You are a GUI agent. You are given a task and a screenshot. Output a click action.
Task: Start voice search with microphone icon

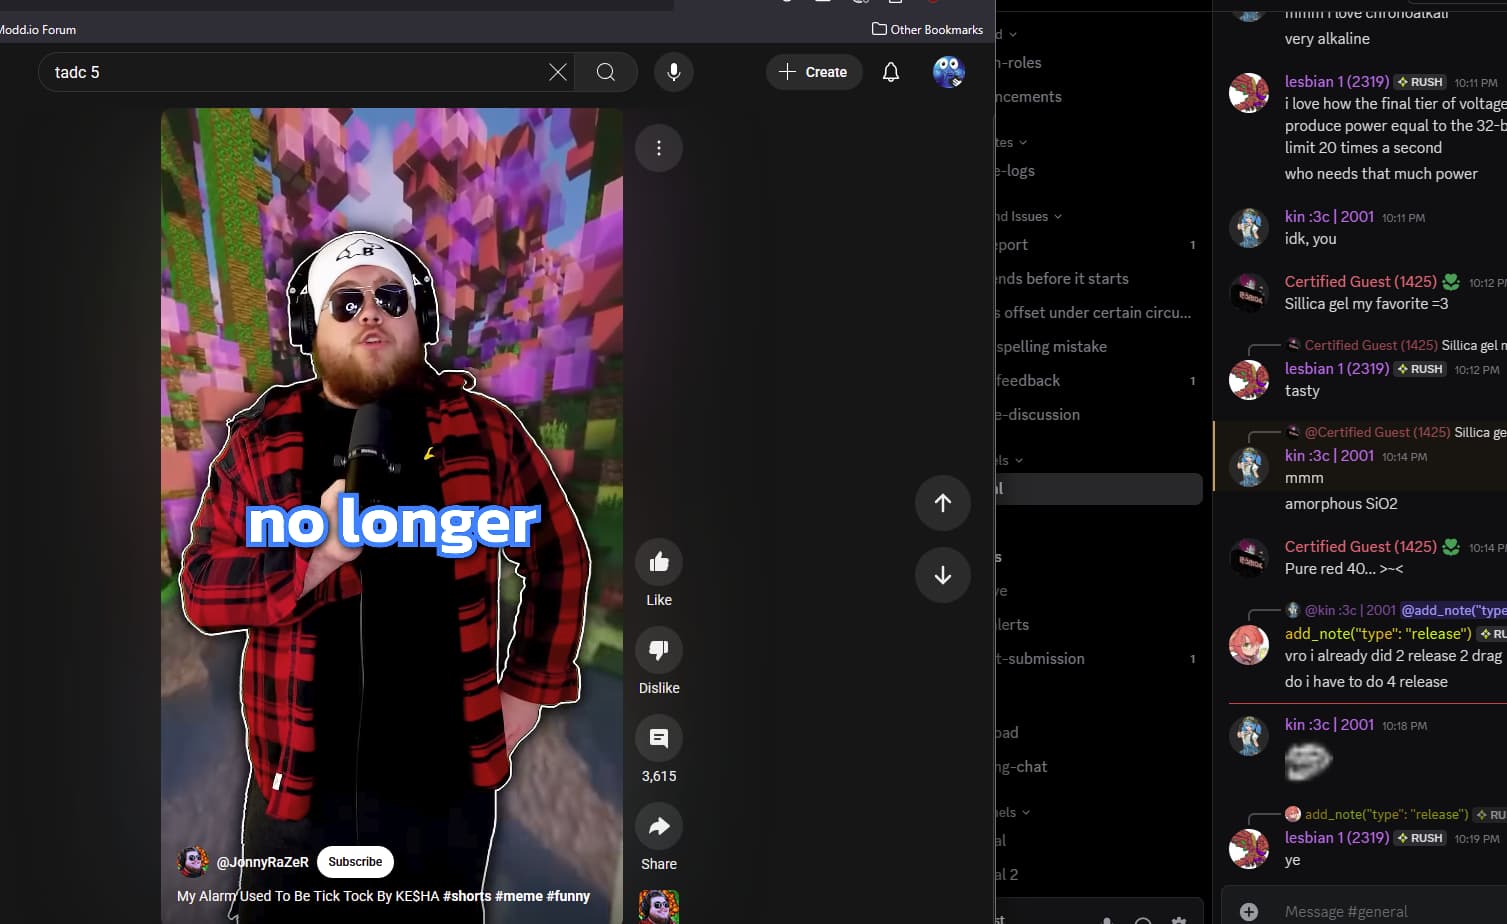click(x=674, y=72)
